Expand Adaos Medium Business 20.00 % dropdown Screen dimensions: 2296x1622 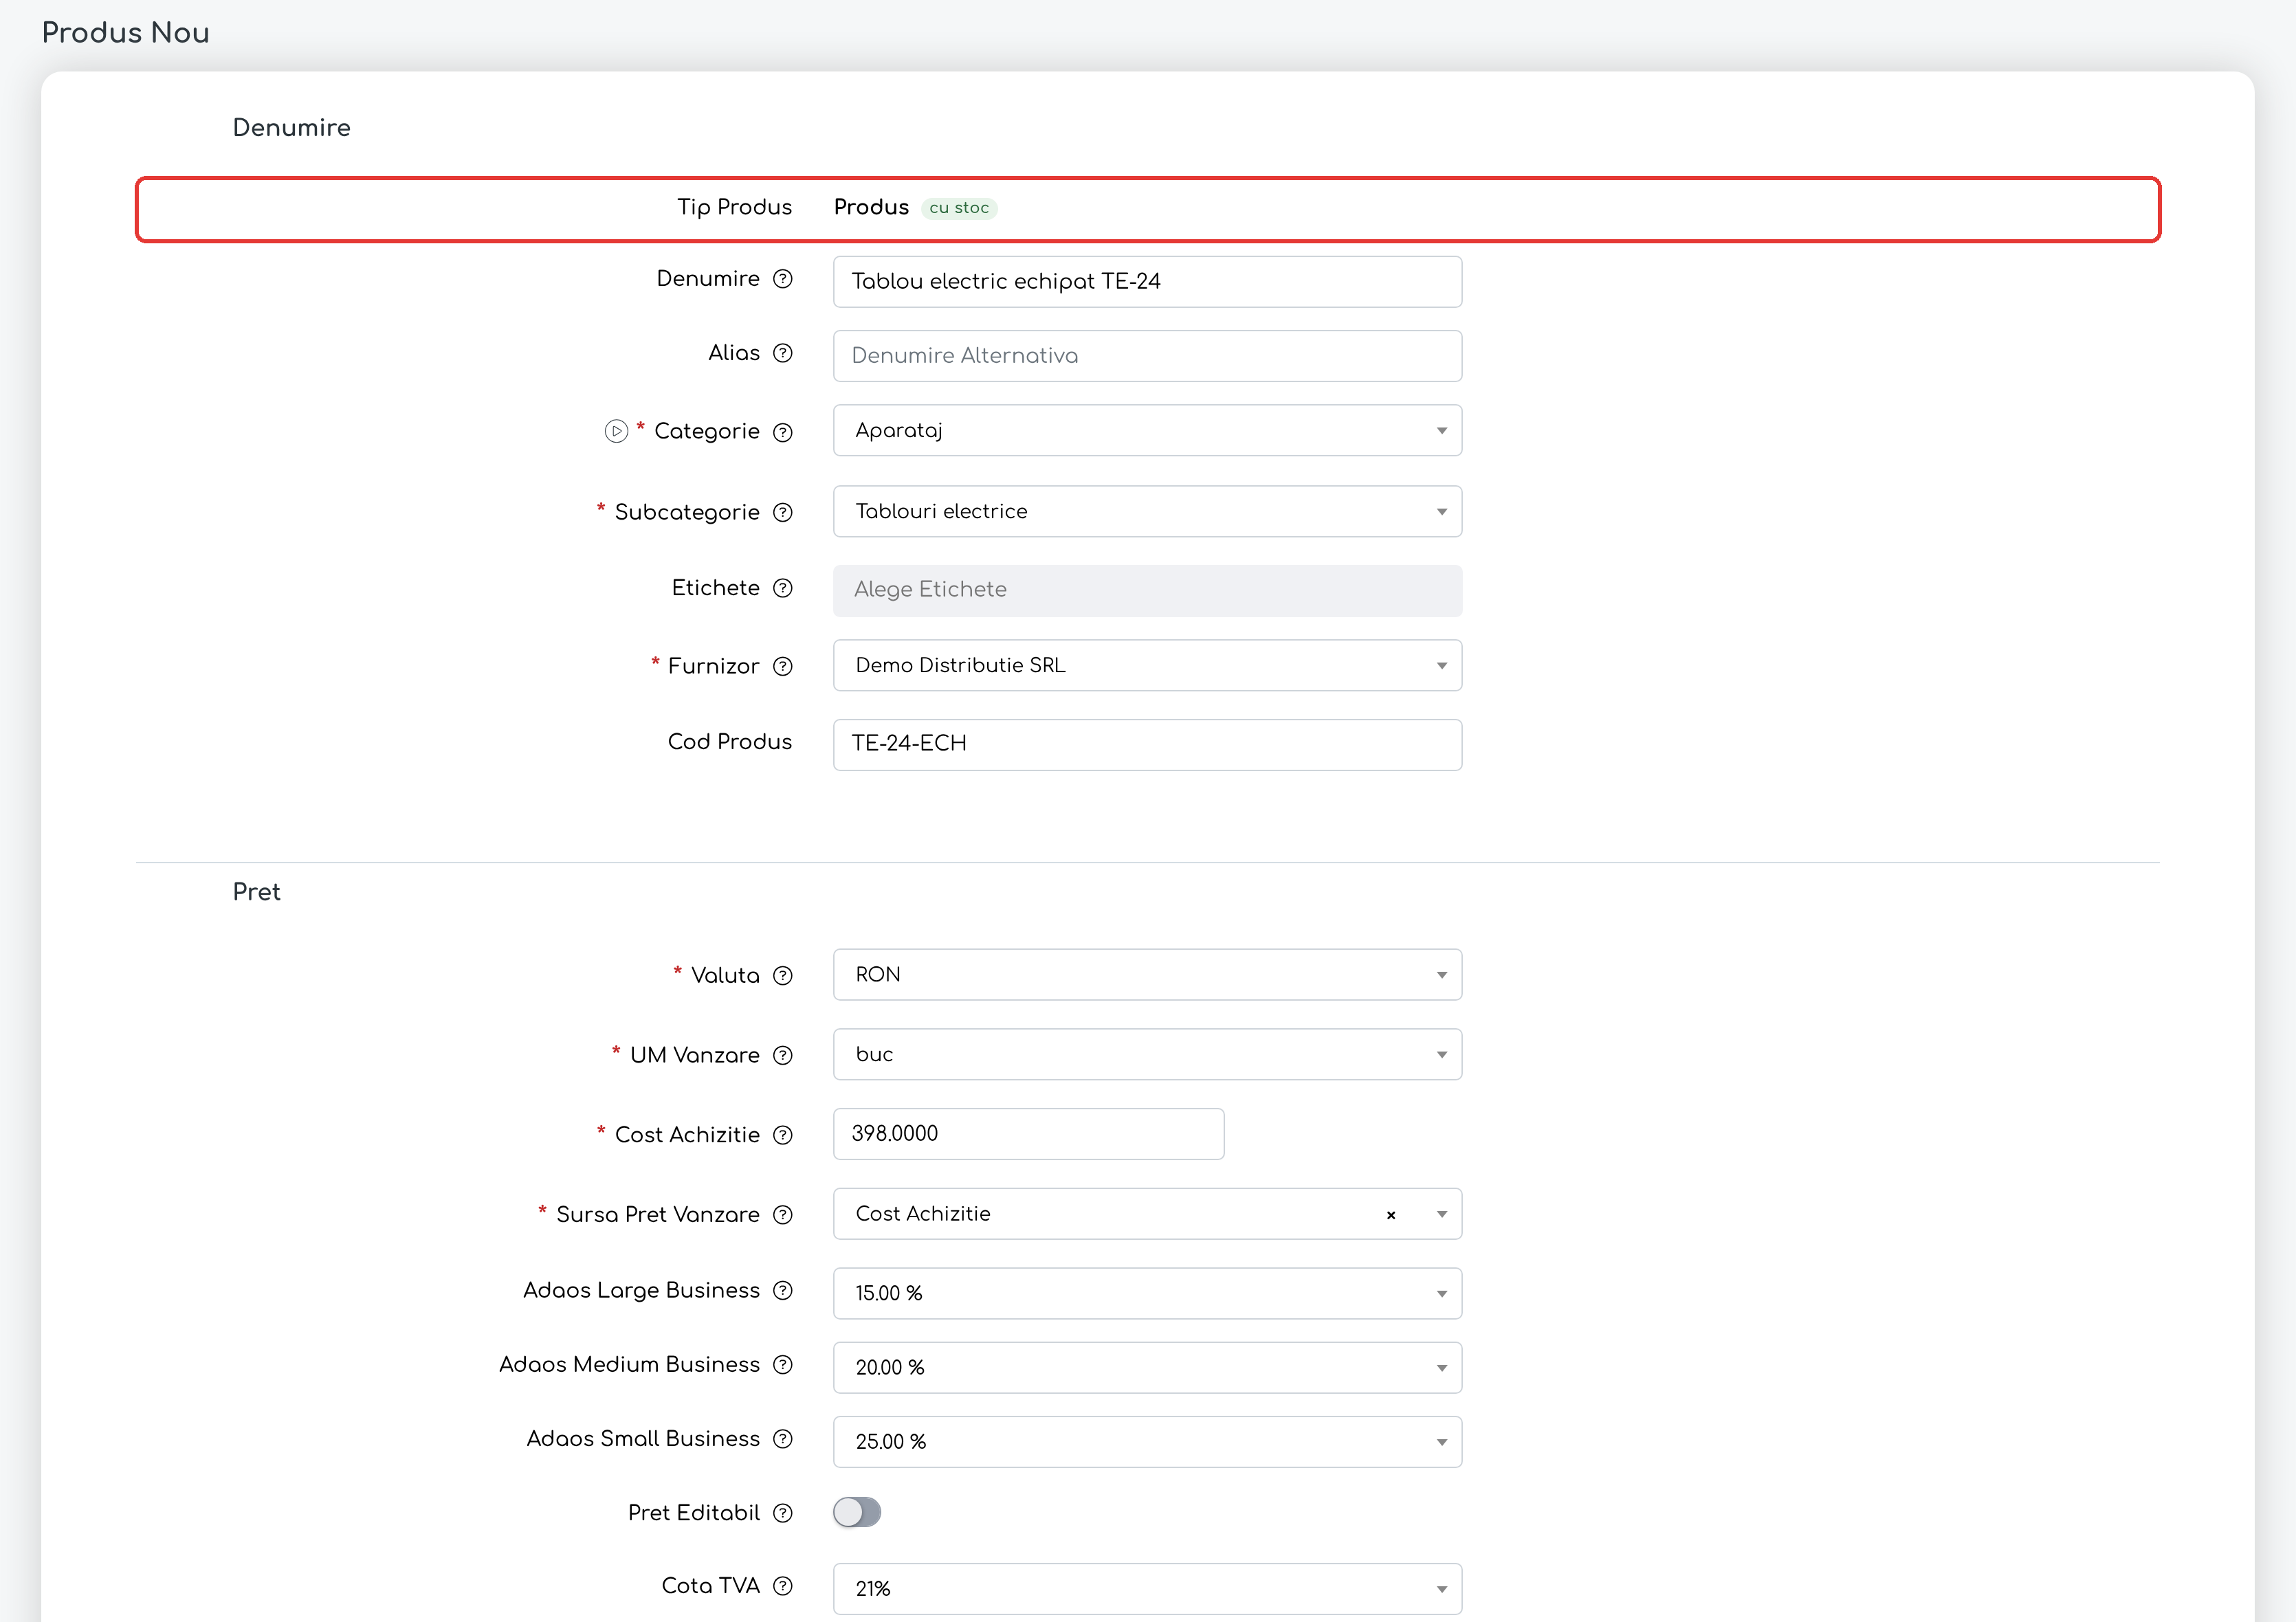[1147, 1368]
